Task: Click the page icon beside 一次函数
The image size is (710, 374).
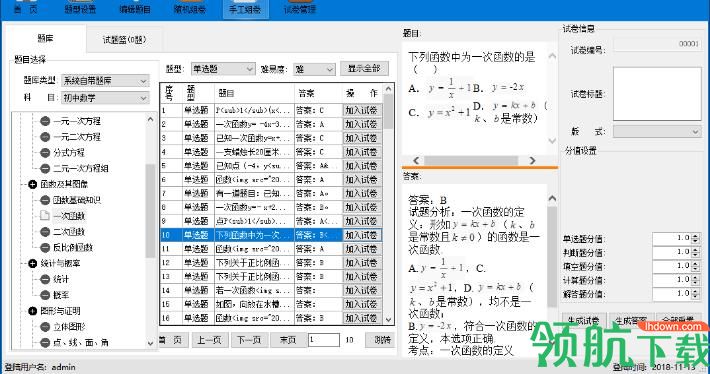Action: tap(44, 216)
